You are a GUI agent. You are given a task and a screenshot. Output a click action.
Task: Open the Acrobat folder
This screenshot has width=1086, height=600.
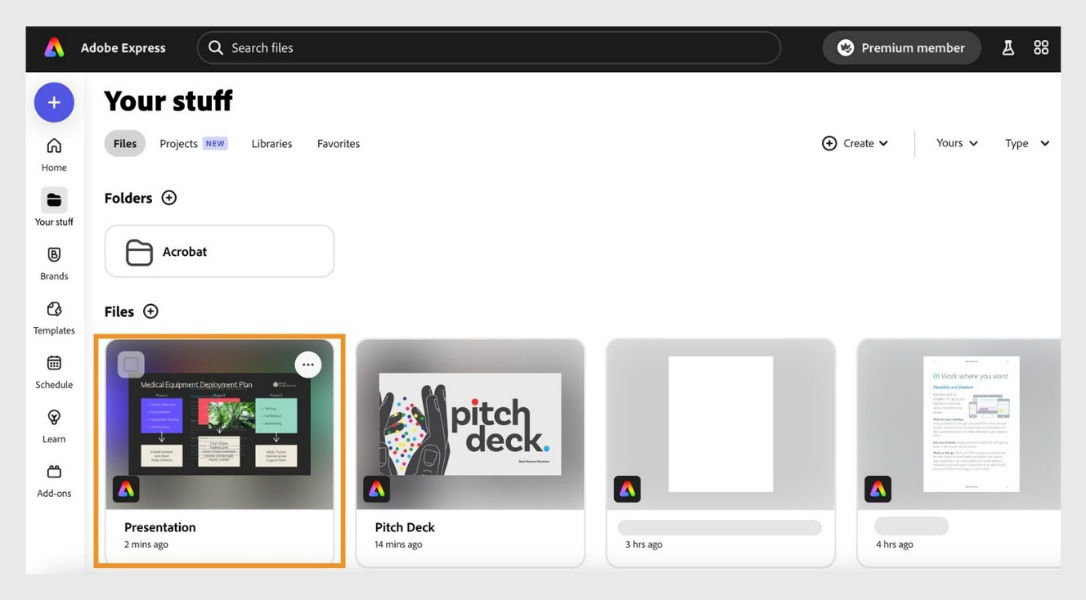(x=219, y=251)
